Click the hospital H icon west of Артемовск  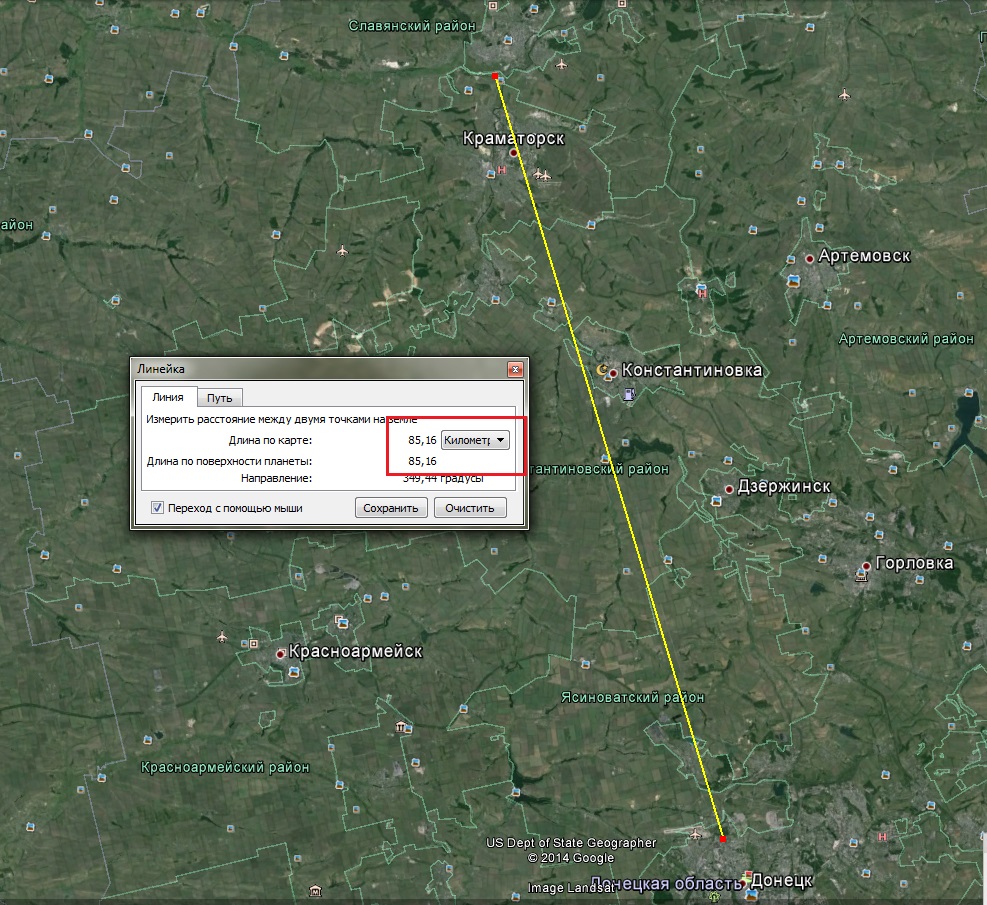(x=702, y=292)
